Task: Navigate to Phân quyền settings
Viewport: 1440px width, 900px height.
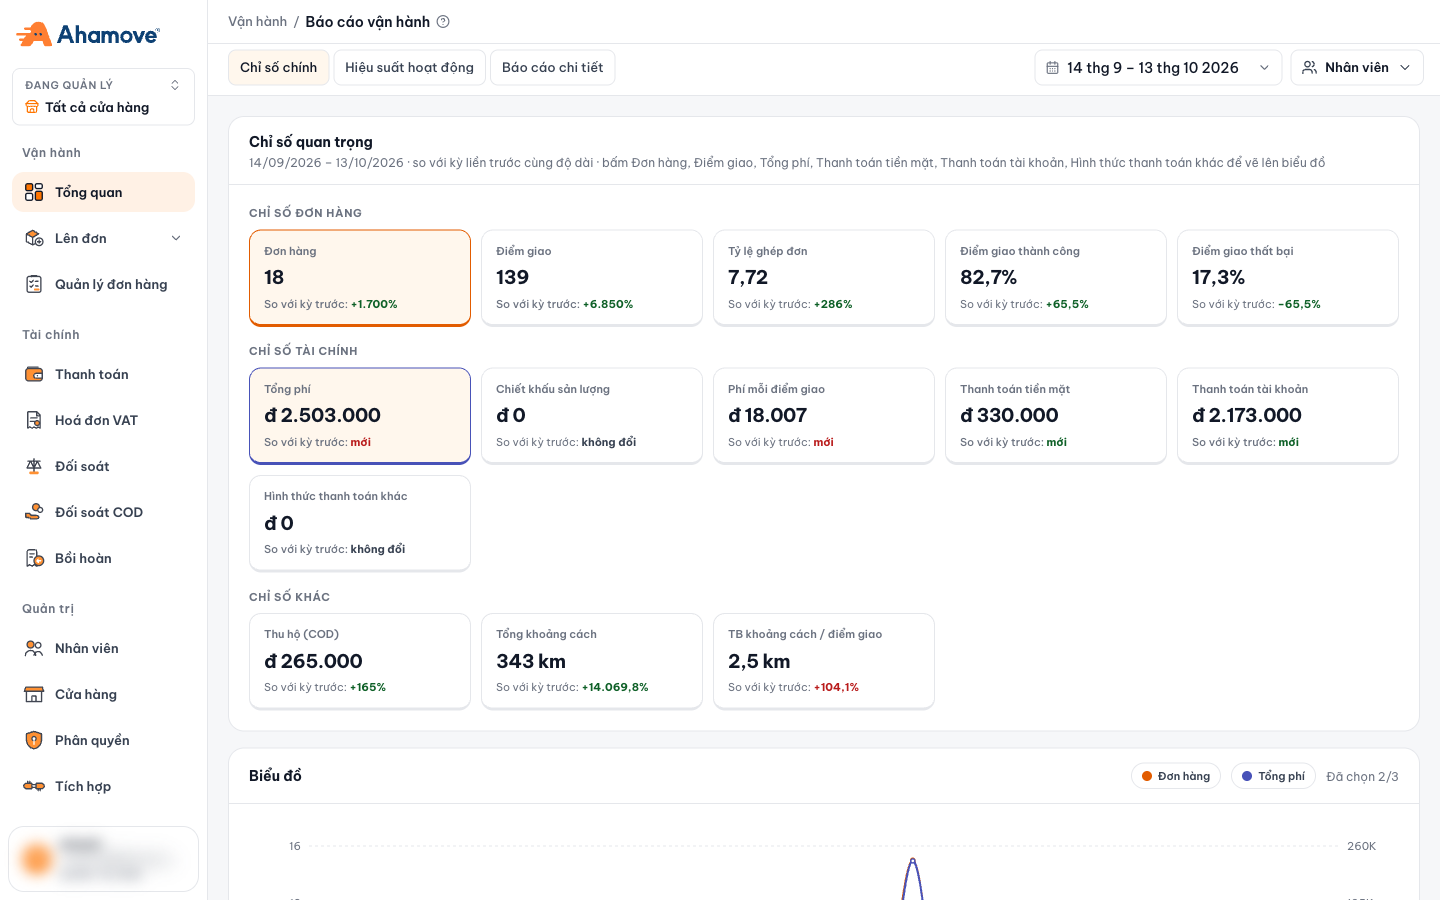Action: [x=103, y=740]
